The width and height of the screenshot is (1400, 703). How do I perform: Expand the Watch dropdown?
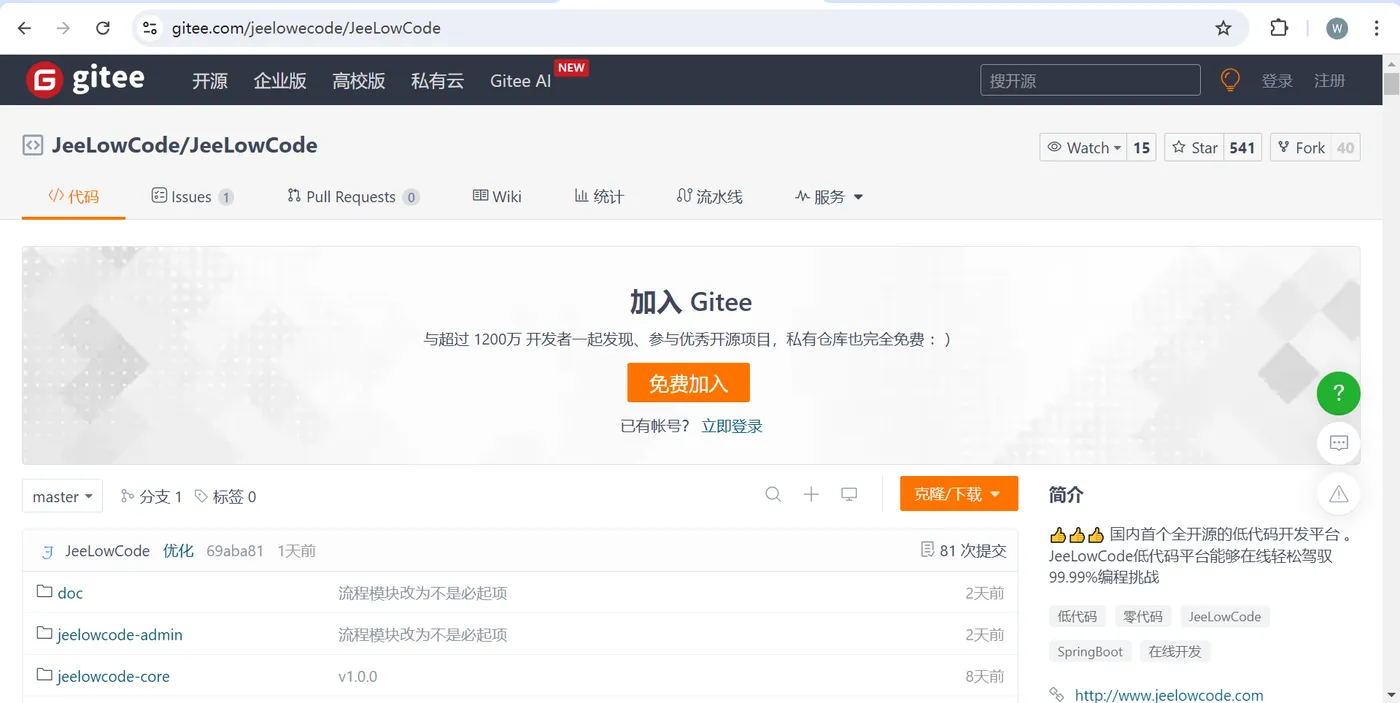[x=1084, y=147]
